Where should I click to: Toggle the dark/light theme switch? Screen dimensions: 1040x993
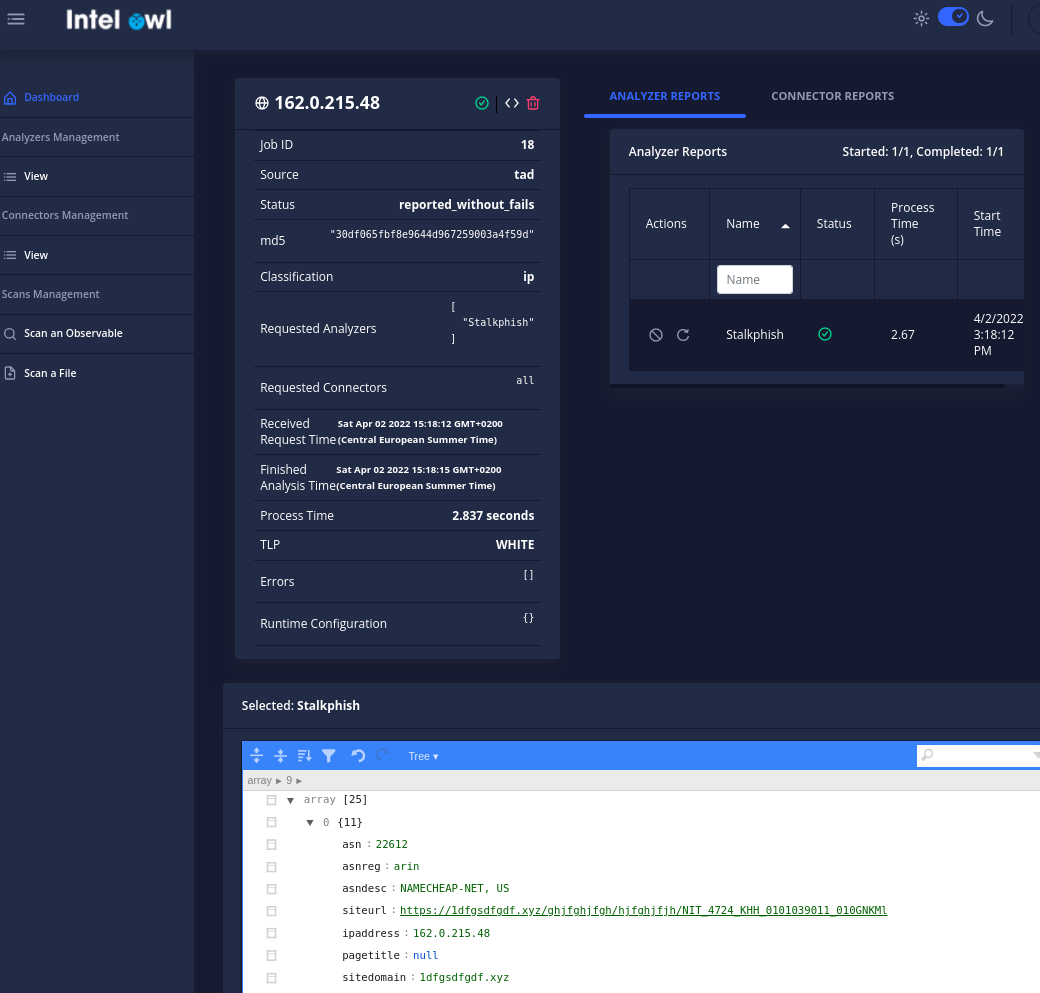pos(953,17)
